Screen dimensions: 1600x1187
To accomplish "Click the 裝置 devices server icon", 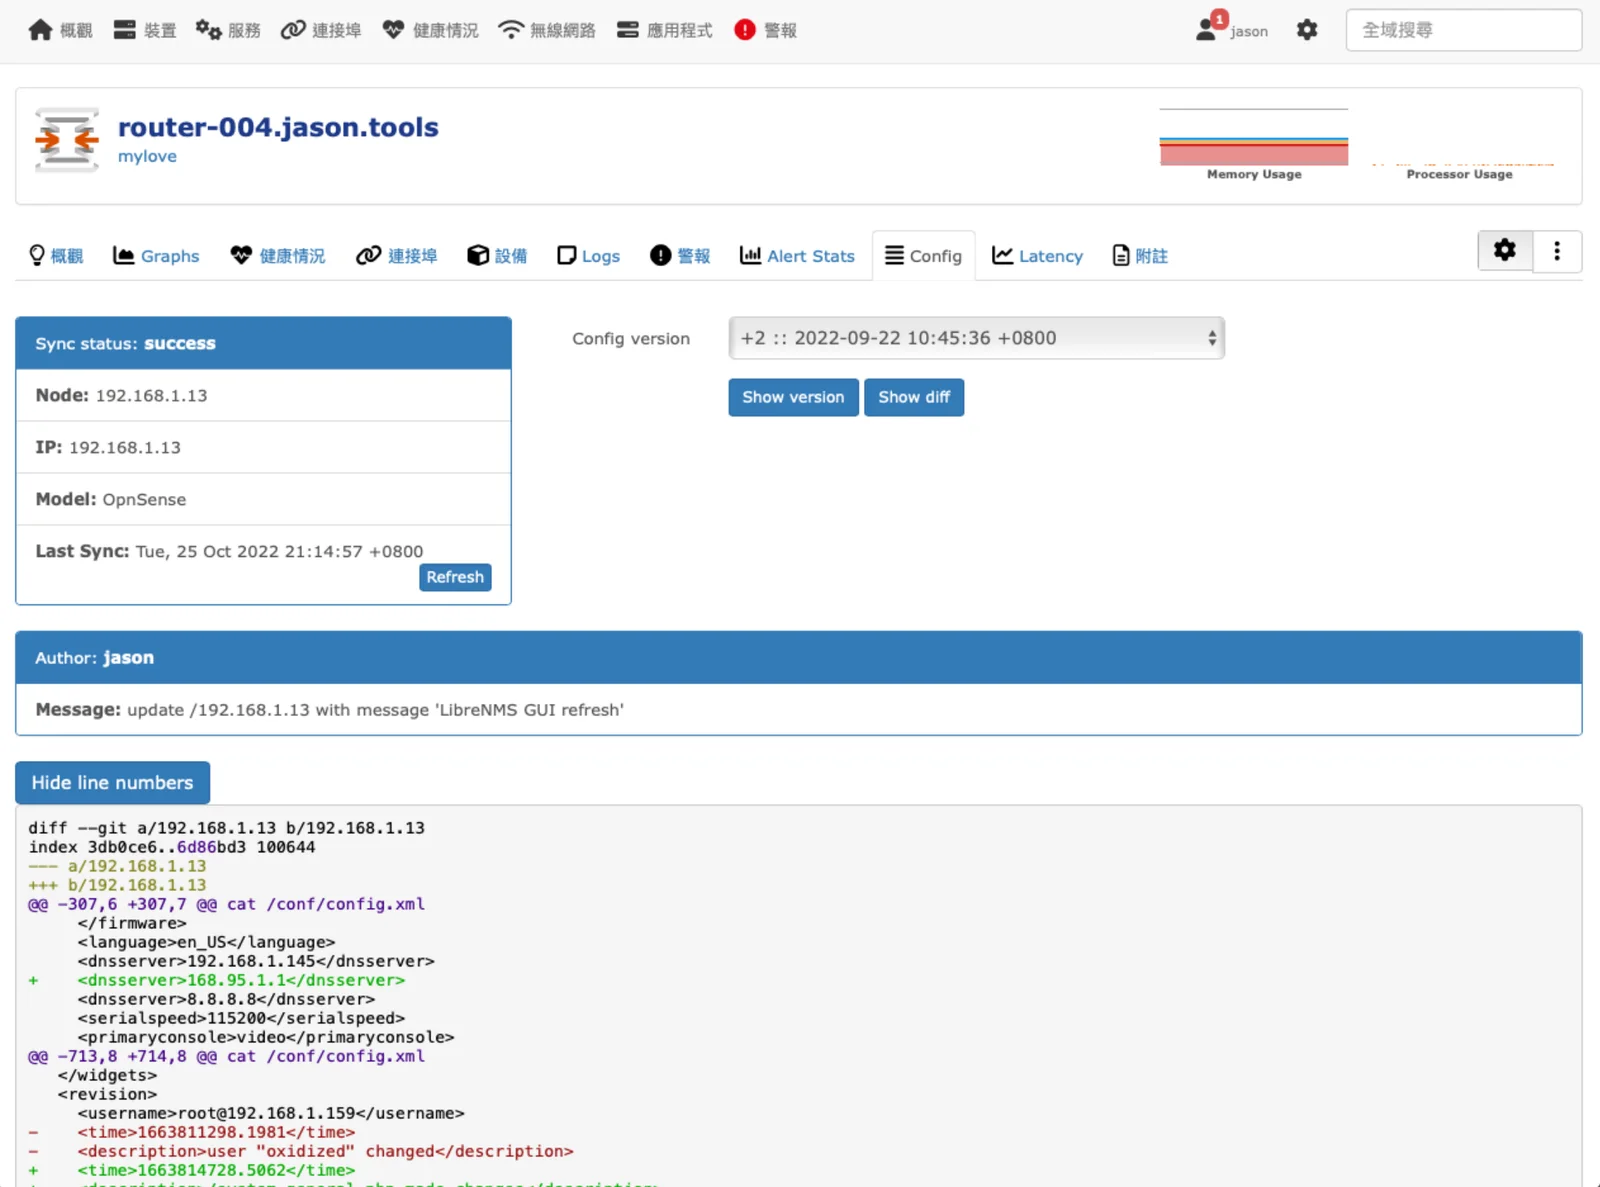I will (x=124, y=30).
